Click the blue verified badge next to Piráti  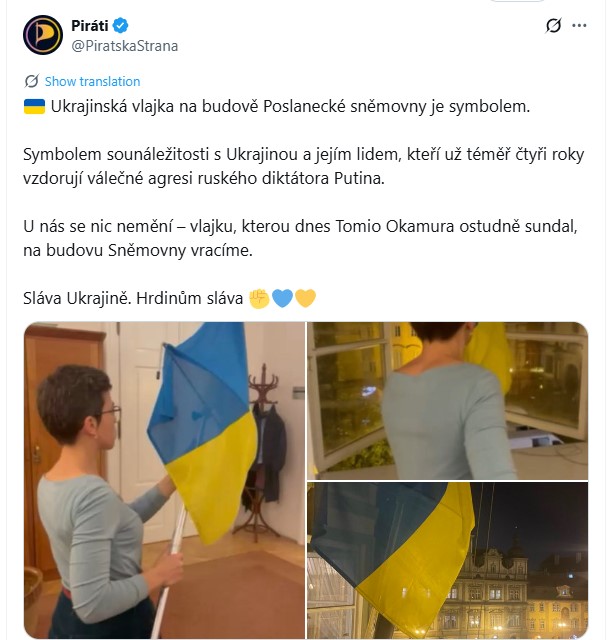(120, 26)
